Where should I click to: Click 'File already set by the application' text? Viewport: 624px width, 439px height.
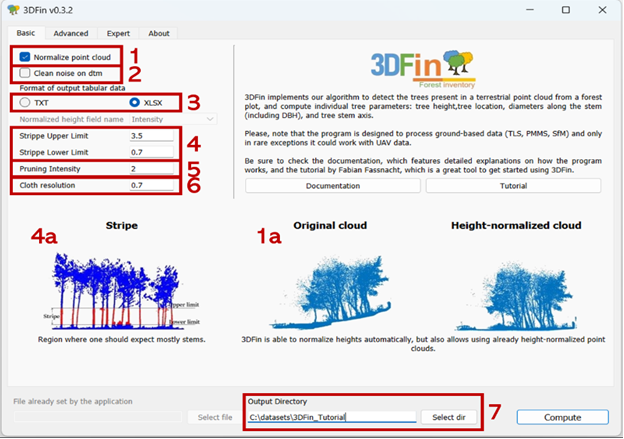click(73, 401)
